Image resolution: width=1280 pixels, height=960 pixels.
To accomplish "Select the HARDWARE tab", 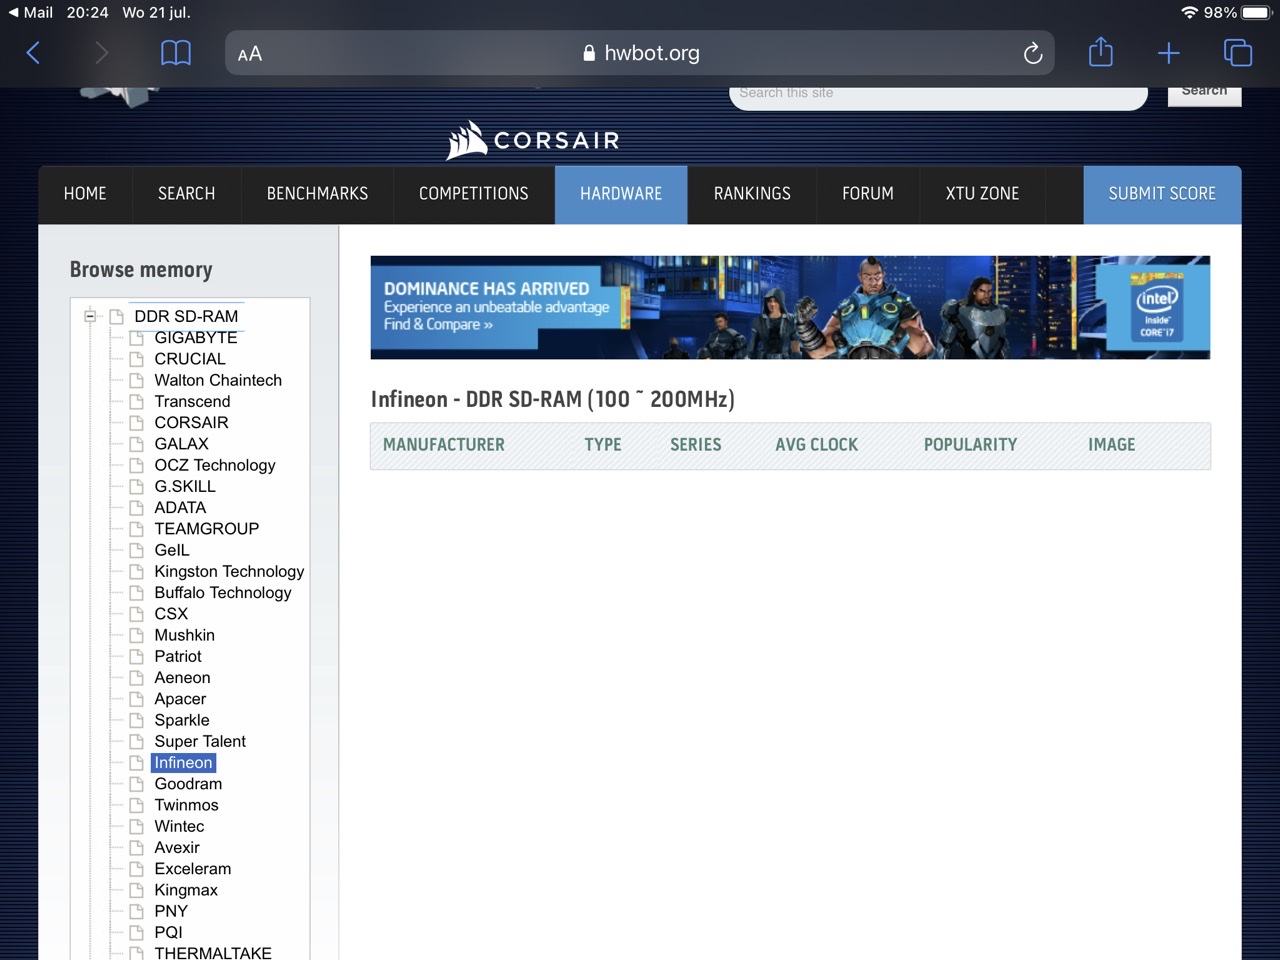I will click(621, 194).
